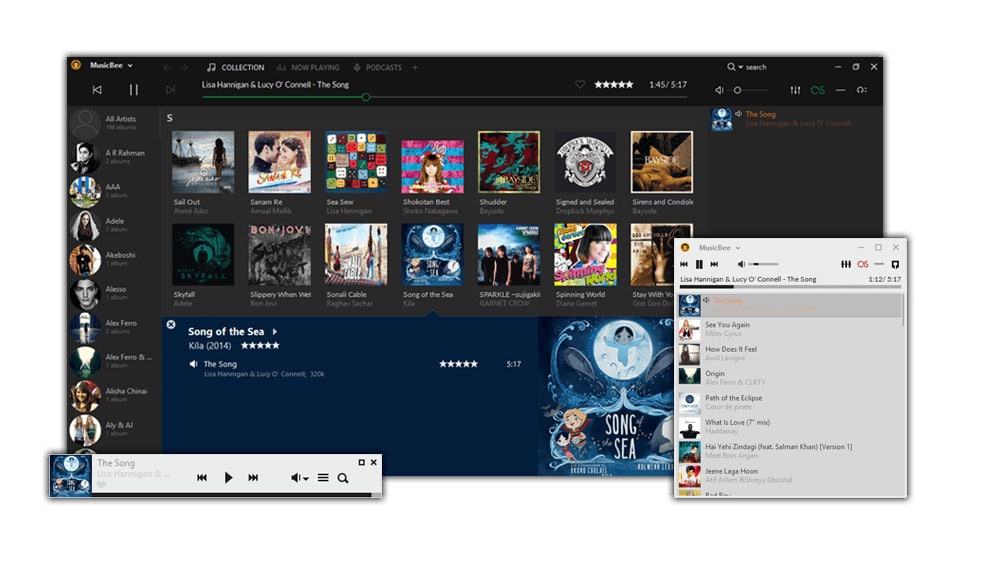Select Adele in artist list
This screenshot has height=562, width=1000.
[x=115, y=225]
